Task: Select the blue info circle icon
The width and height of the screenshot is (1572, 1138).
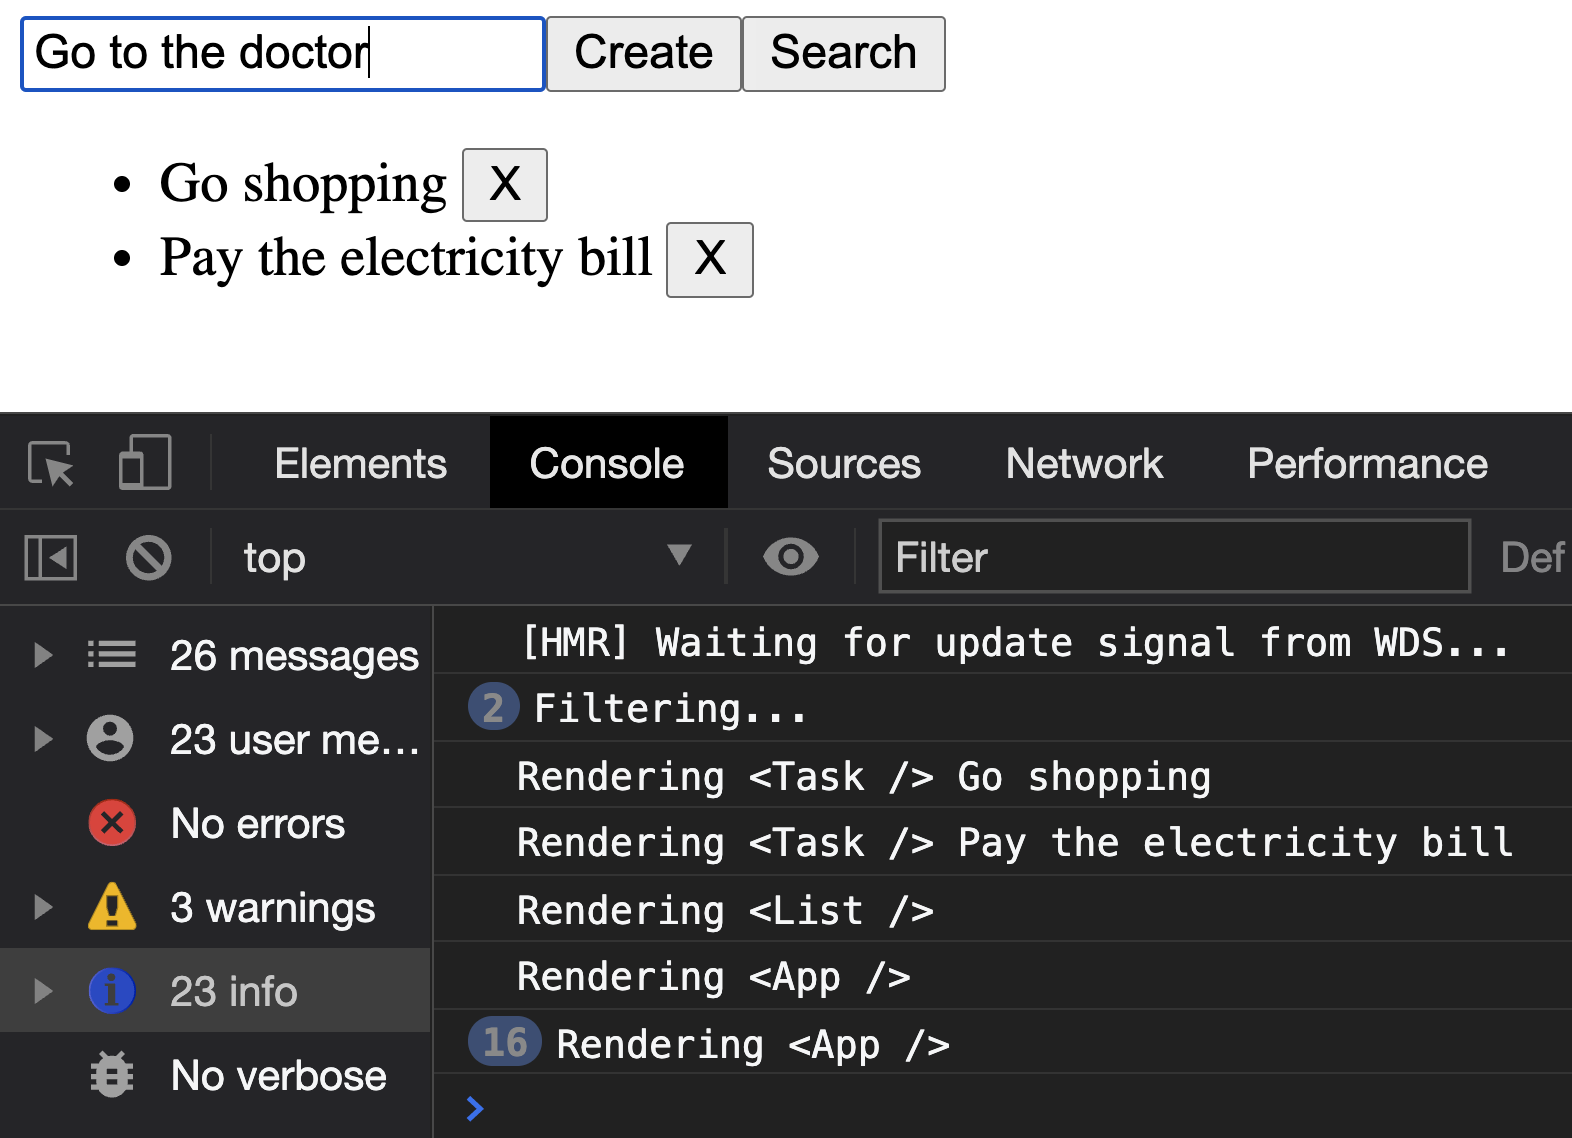Action: [112, 991]
